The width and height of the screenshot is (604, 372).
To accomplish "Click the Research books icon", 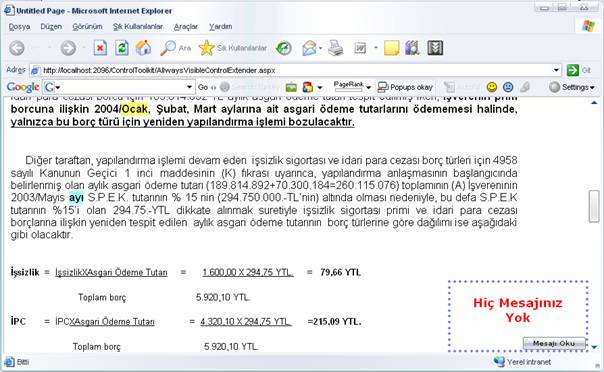I will coord(412,49).
